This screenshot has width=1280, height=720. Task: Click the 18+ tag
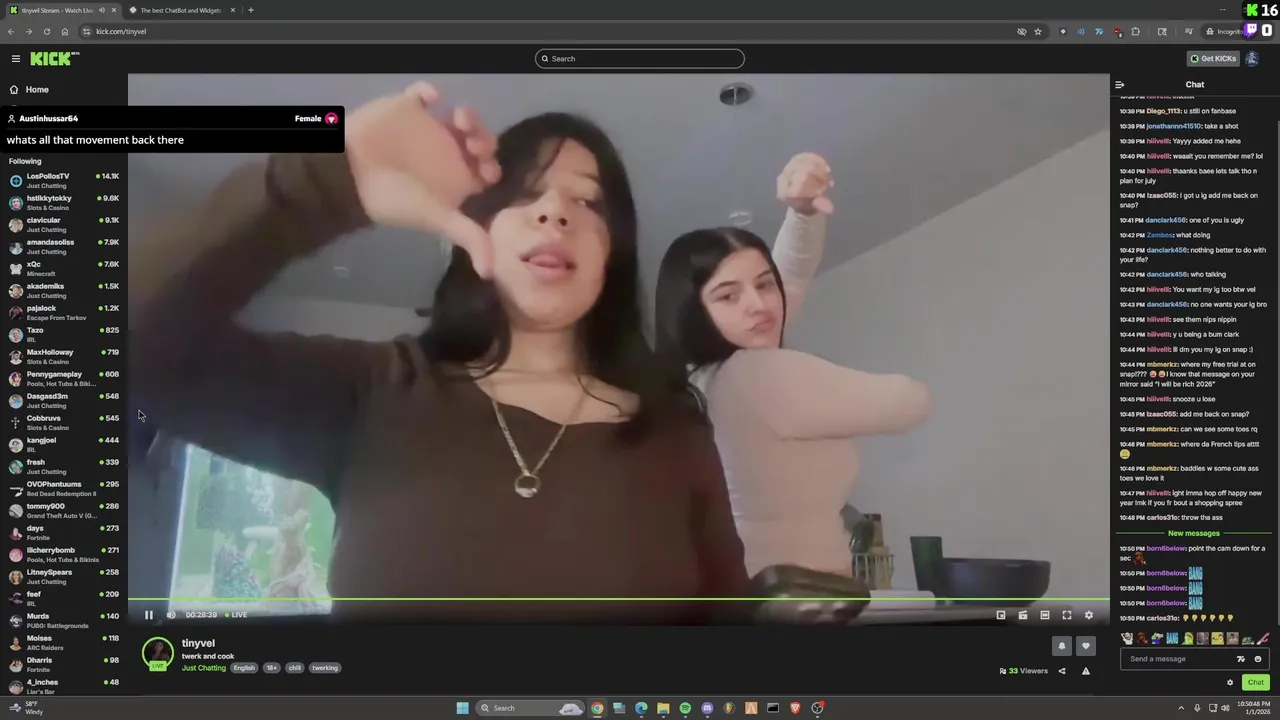(271, 668)
